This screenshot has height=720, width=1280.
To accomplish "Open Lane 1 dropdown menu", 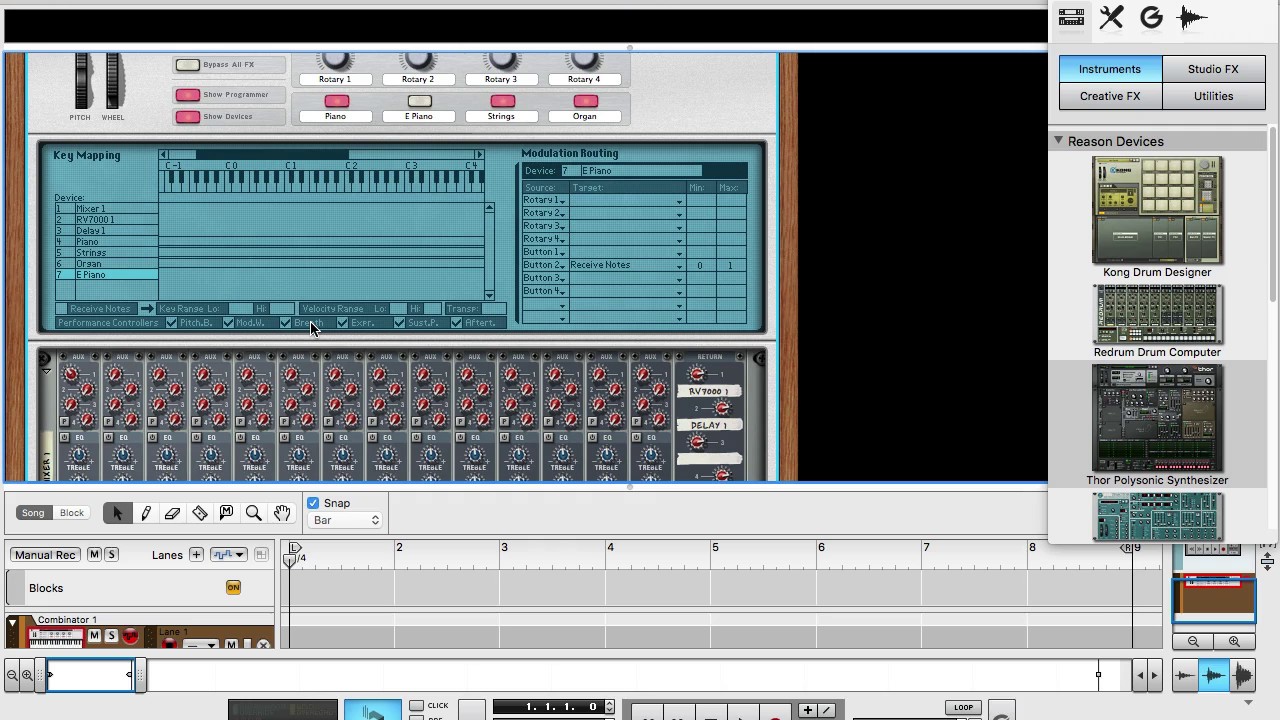I will tap(201, 646).
